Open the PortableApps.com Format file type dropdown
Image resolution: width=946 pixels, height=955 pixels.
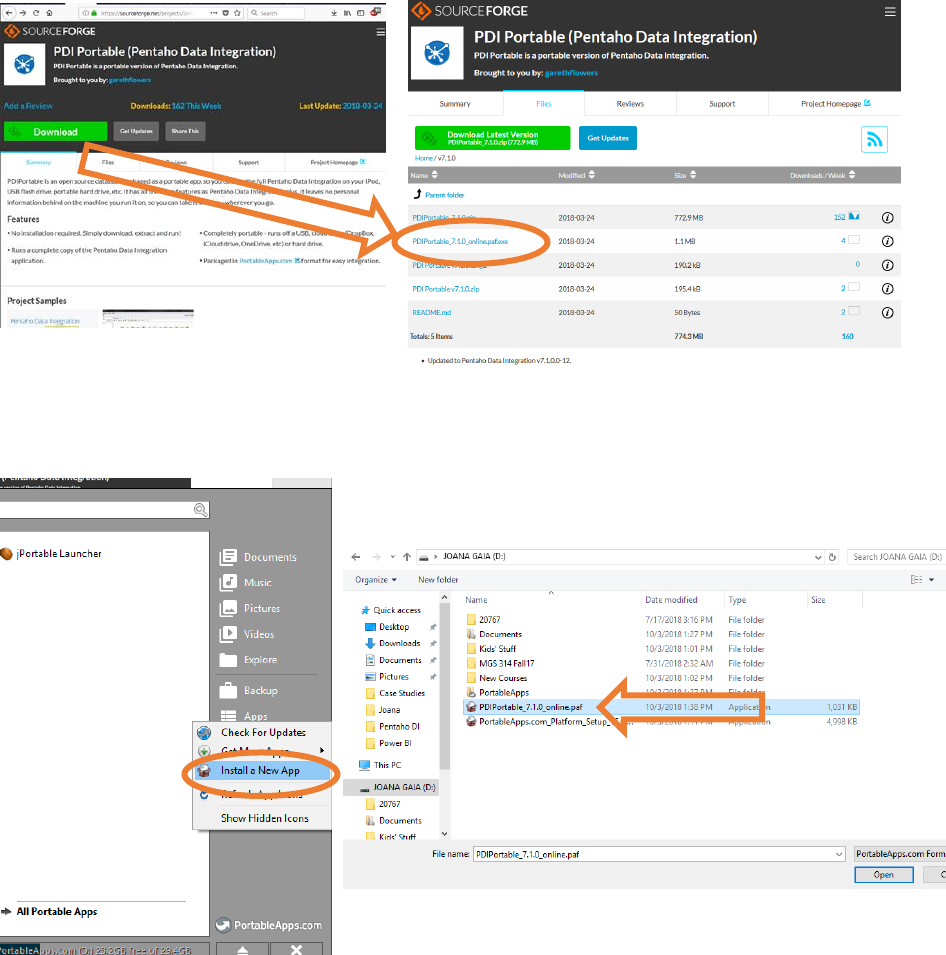(x=900, y=854)
